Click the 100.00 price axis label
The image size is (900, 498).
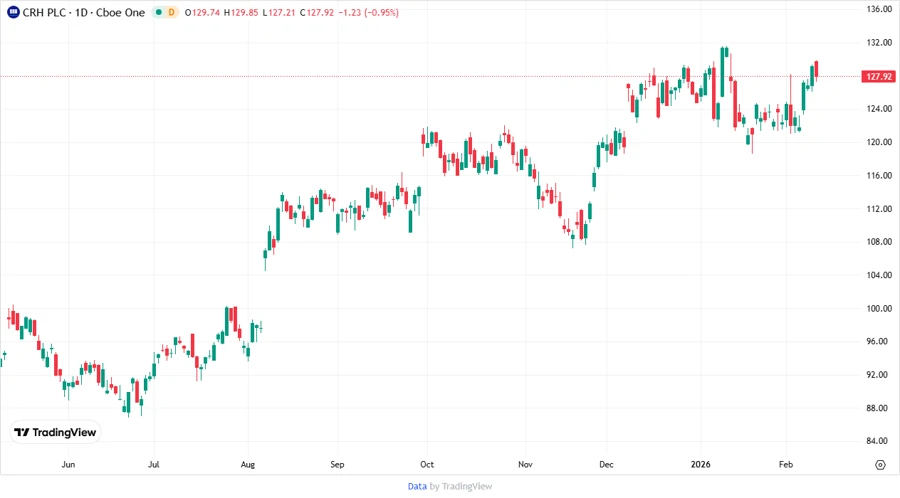[879, 308]
